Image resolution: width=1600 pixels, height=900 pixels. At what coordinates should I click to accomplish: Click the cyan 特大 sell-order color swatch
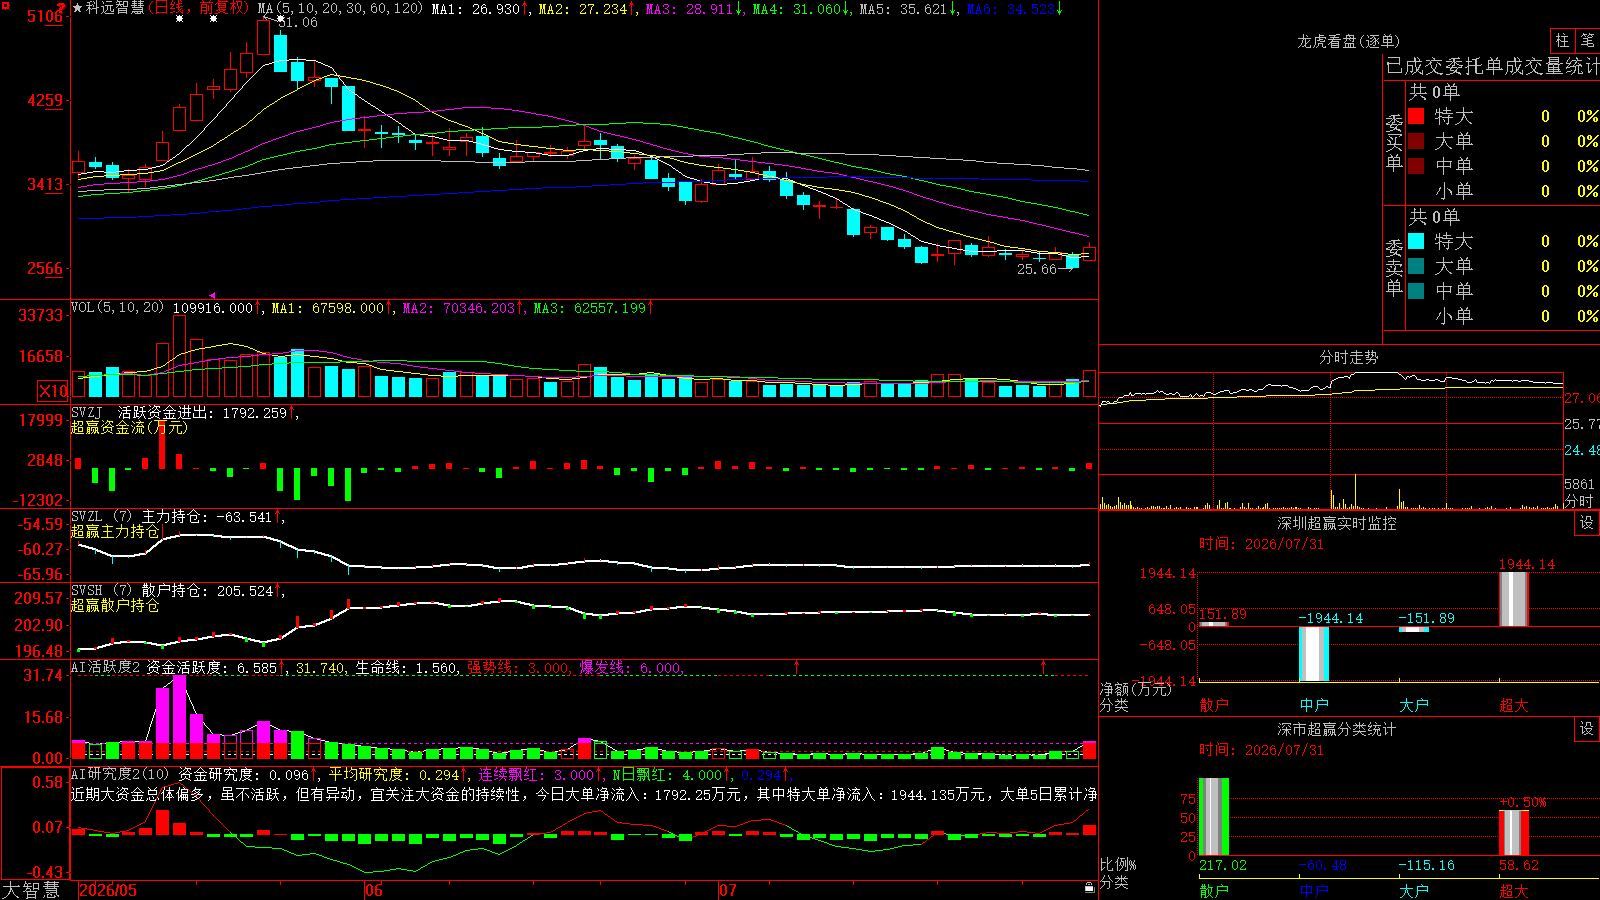[1416, 241]
